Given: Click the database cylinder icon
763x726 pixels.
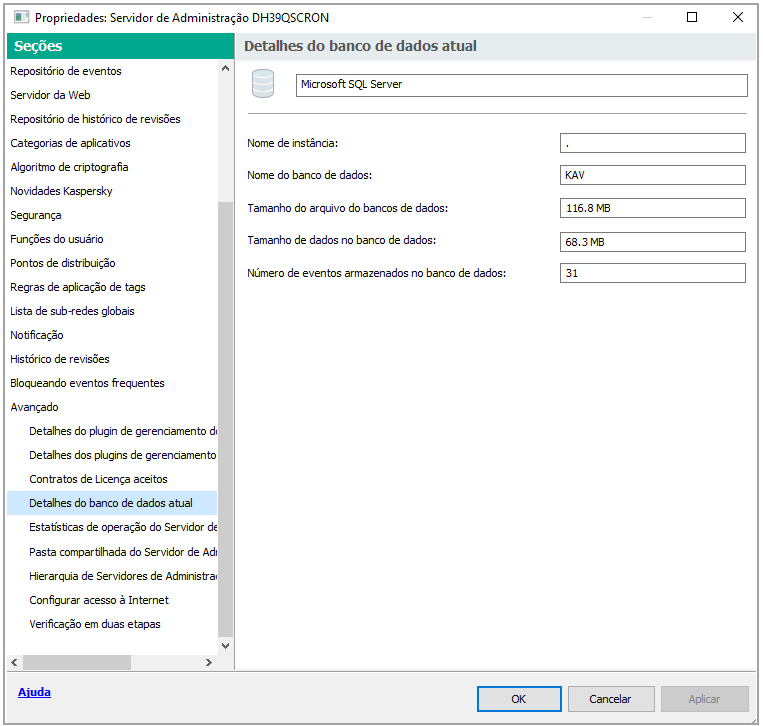Looking at the screenshot, I should (x=263, y=83).
